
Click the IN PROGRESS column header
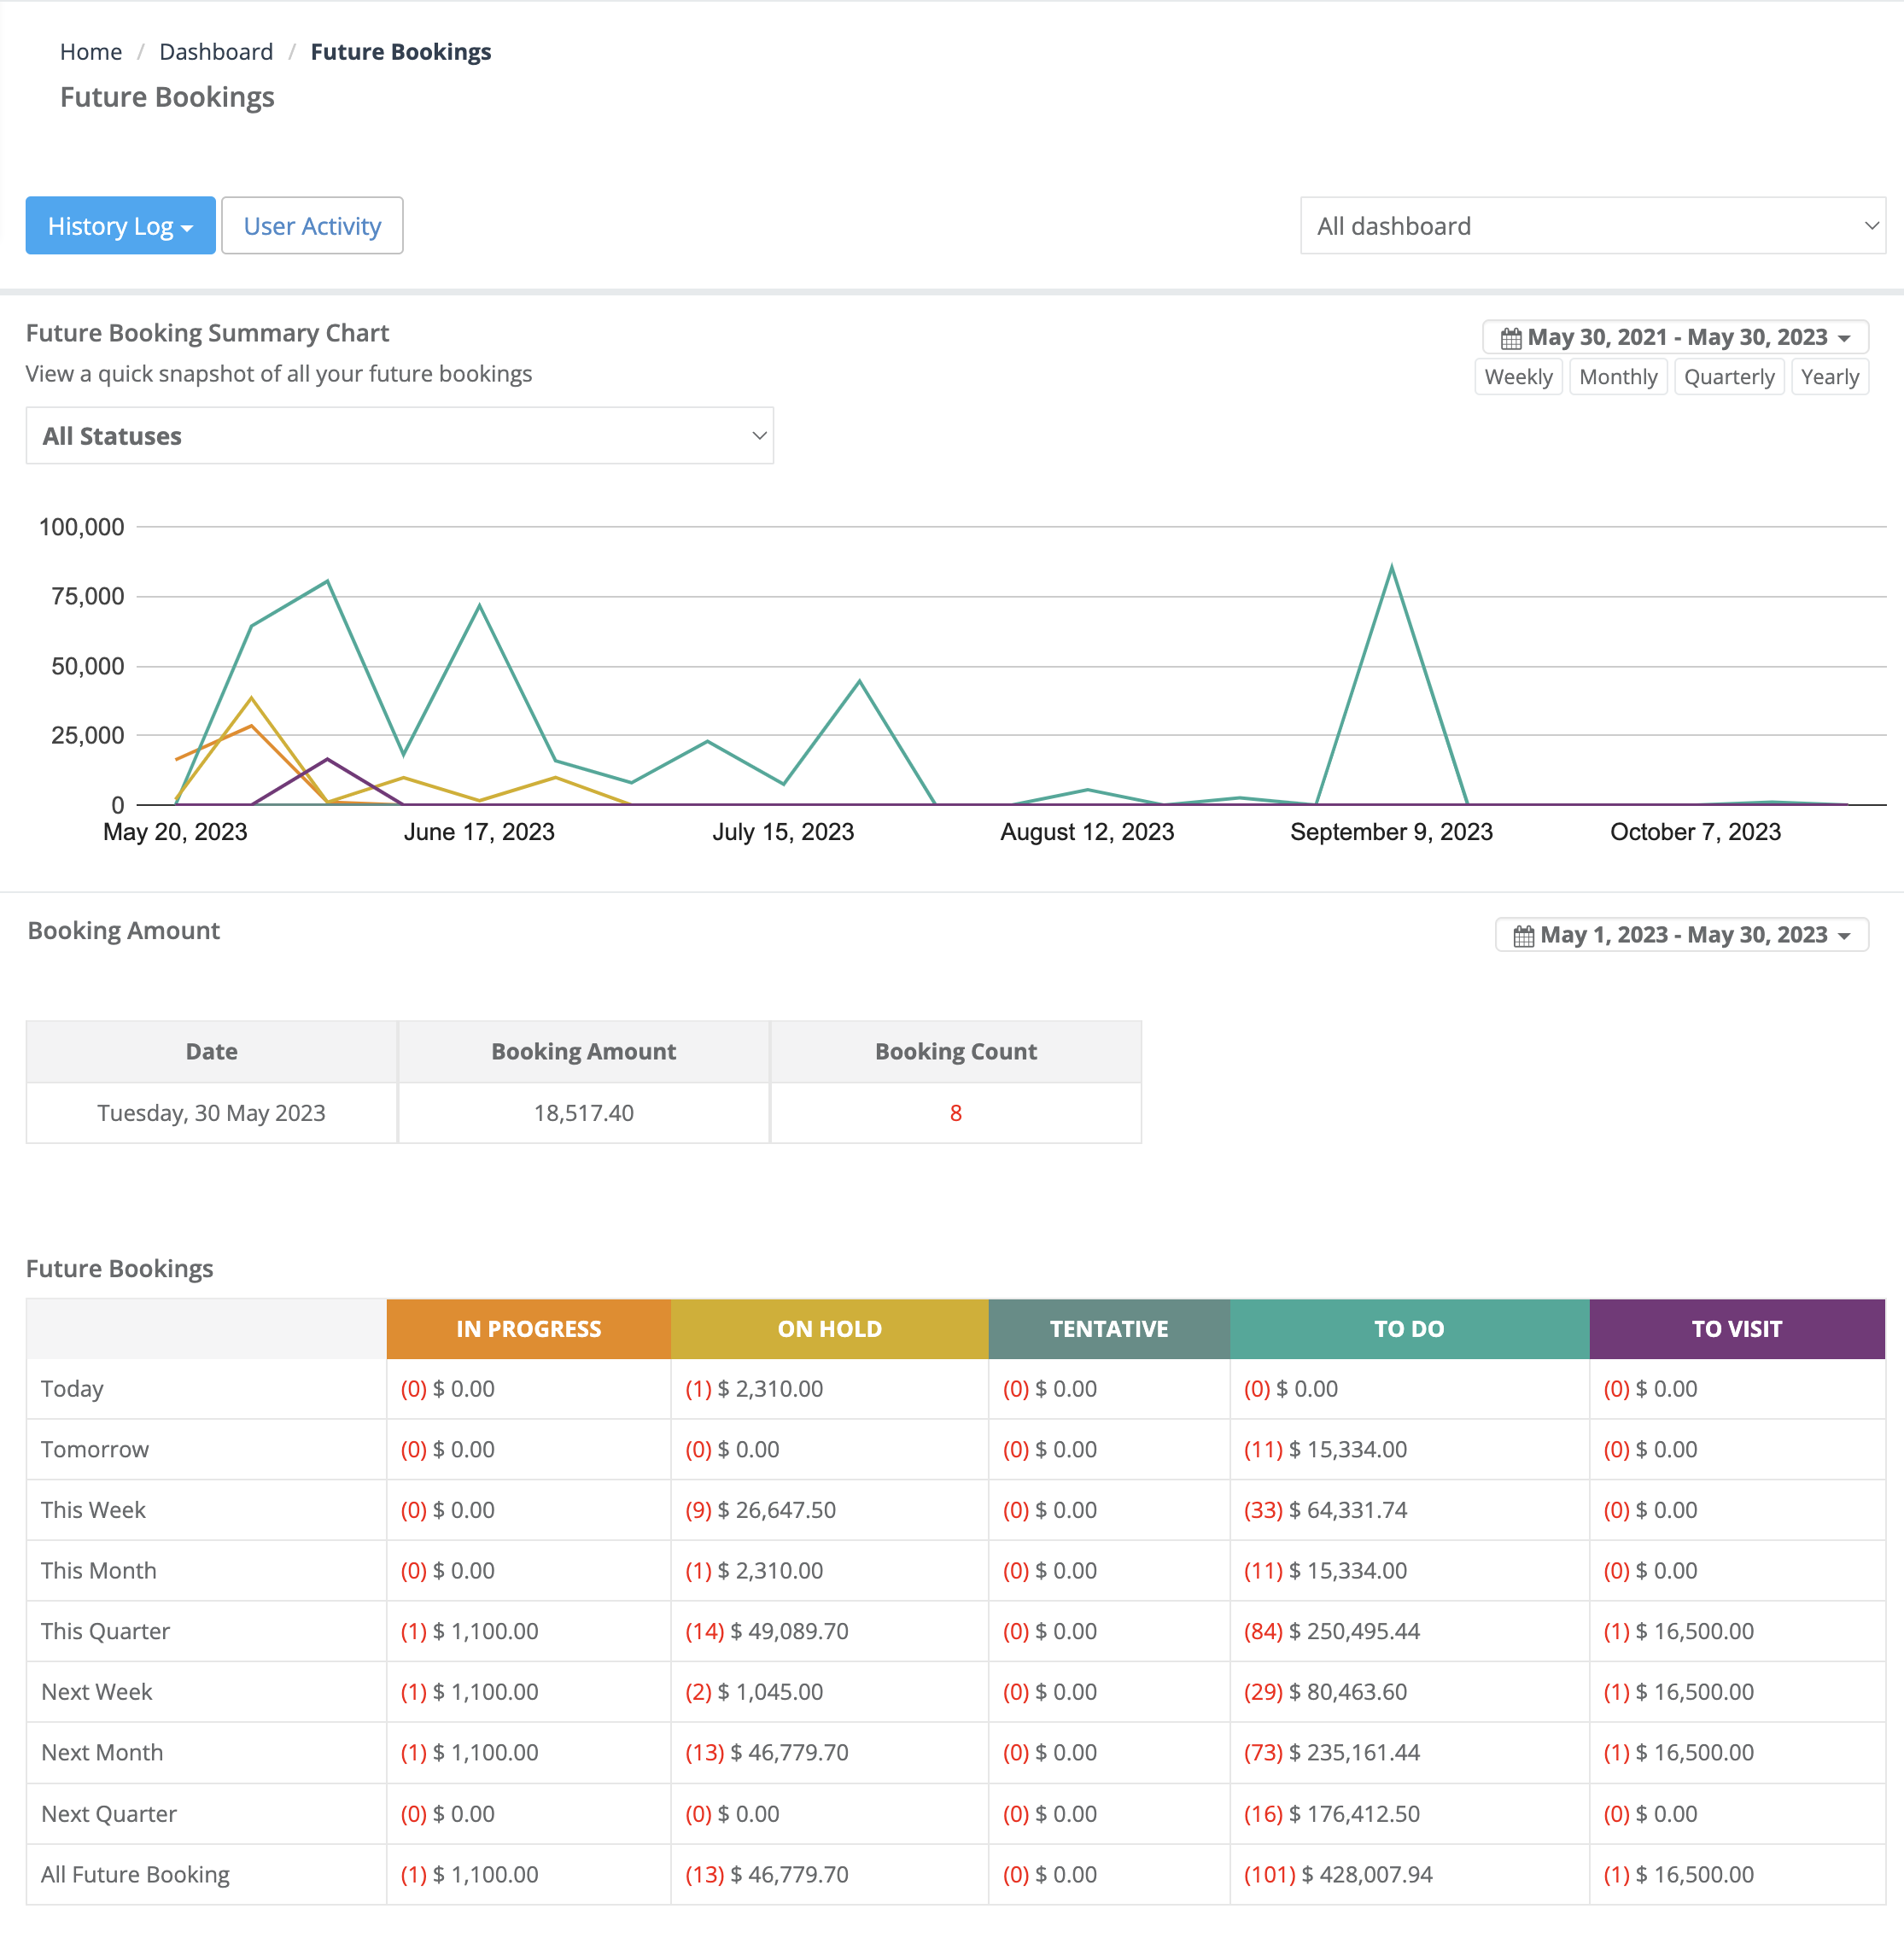point(529,1329)
